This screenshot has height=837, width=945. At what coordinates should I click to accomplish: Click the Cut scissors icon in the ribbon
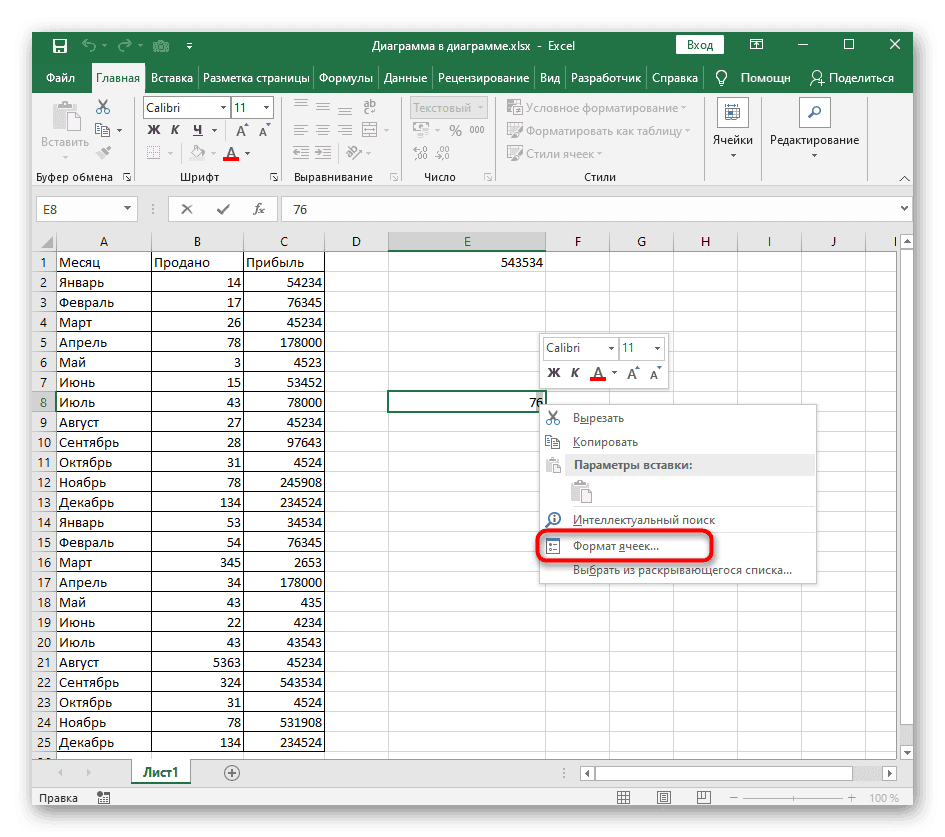click(x=103, y=107)
